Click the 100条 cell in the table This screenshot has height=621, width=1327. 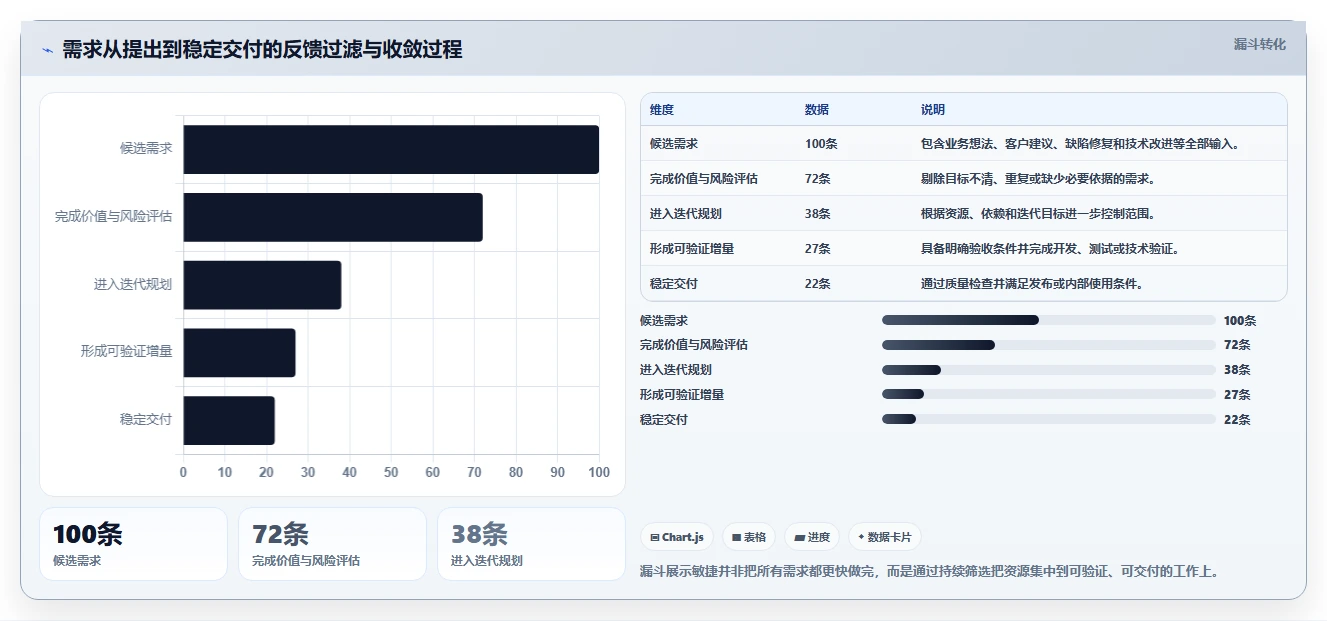[821, 144]
